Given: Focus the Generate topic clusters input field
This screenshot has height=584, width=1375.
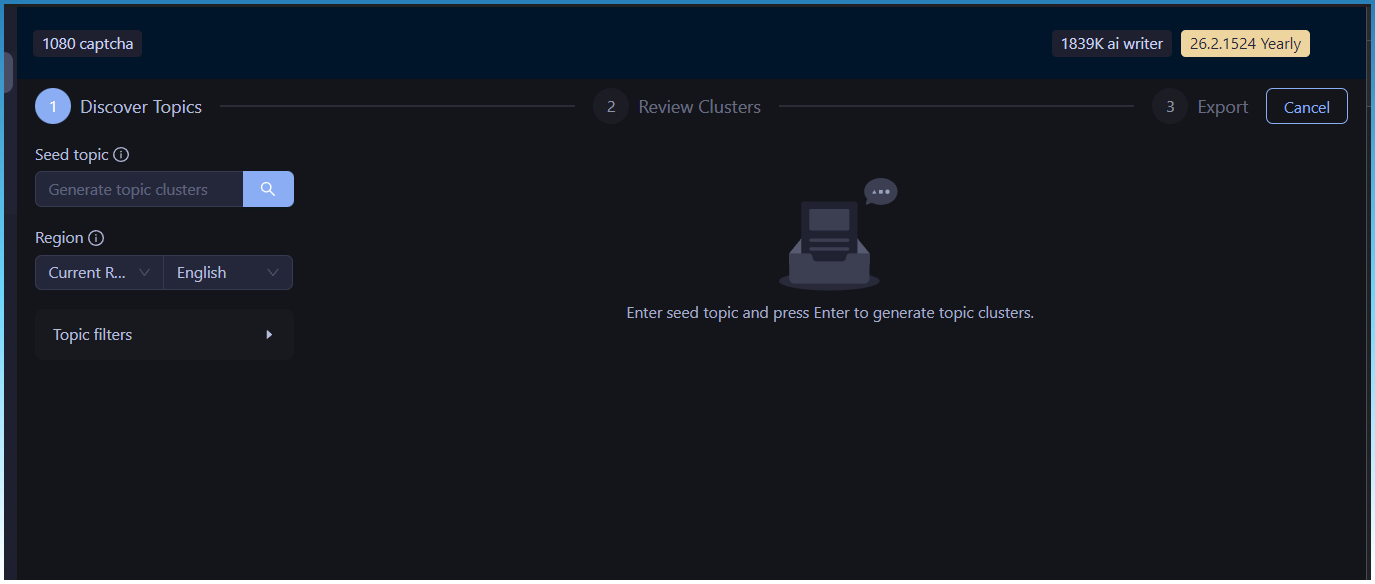Looking at the screenshot, I should 139,189.
